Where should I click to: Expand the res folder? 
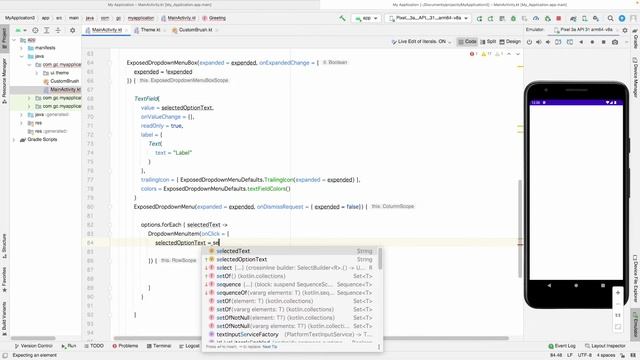(22, 123)
